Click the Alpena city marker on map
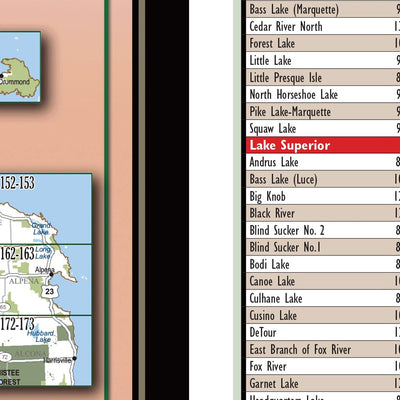Viewport: 400px width, 400px height. [x=51, y=274]
